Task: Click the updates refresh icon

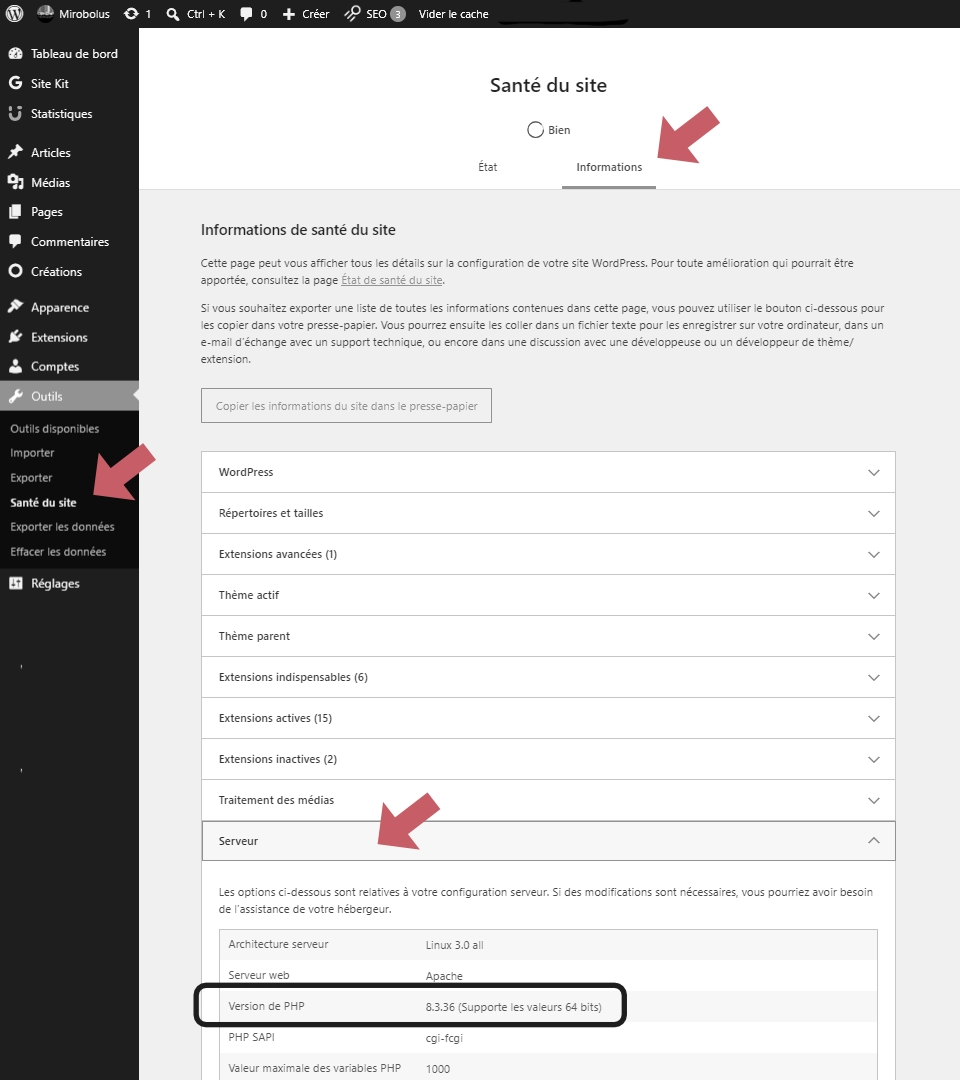Action: (131, 14)
